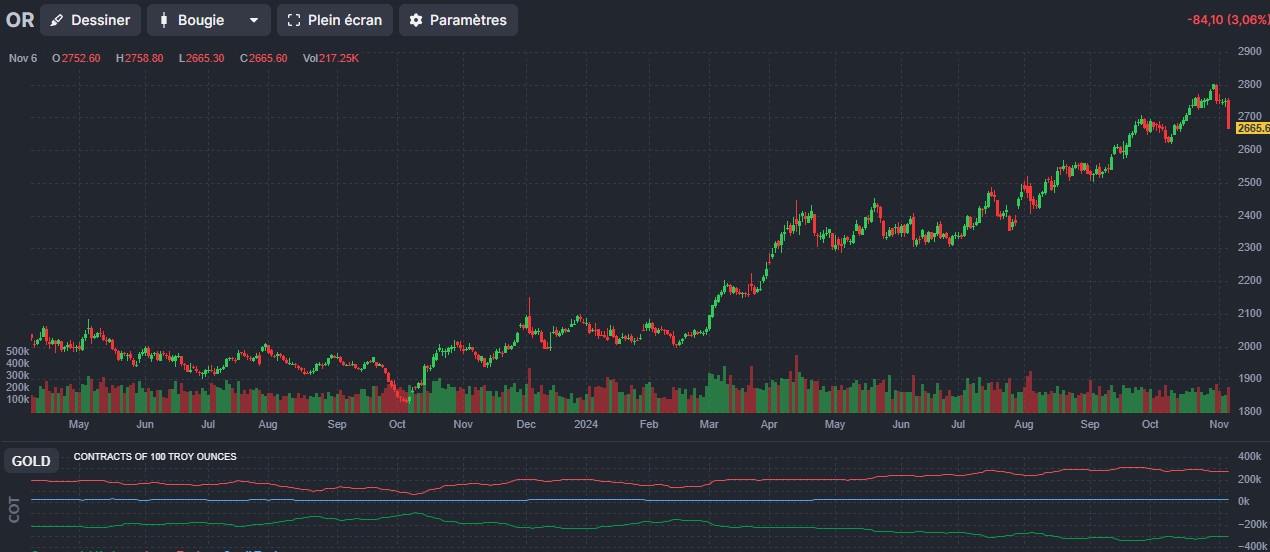Open the Bougie chart type dropdown arrow

click(254, 20)
